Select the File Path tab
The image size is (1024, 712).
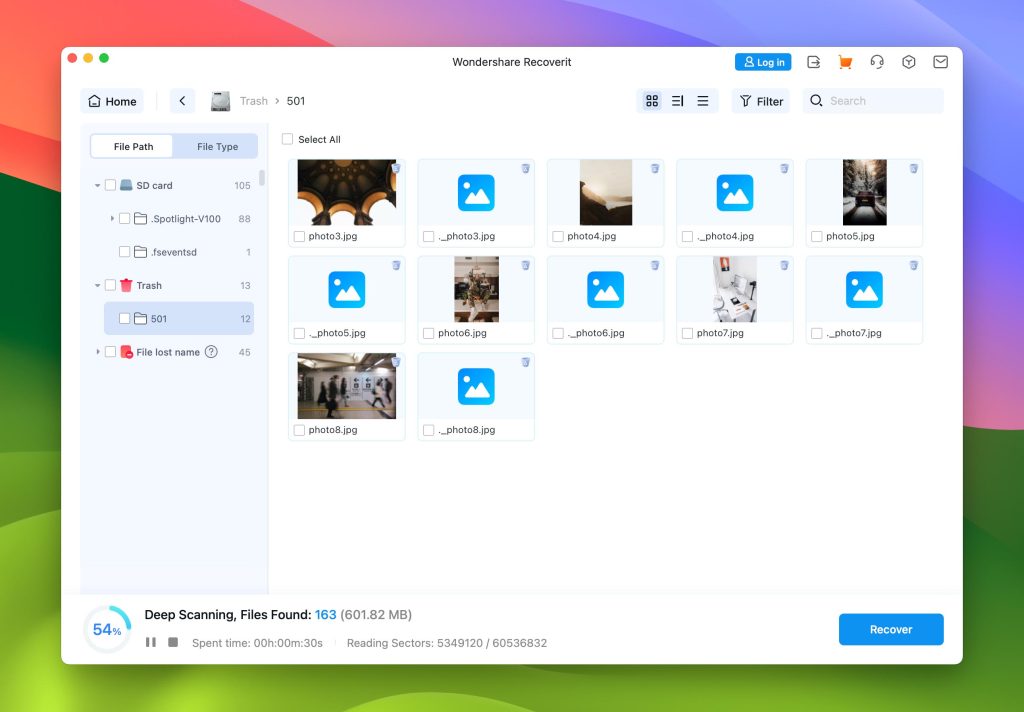pyautogui.click(x=131, y=146)
